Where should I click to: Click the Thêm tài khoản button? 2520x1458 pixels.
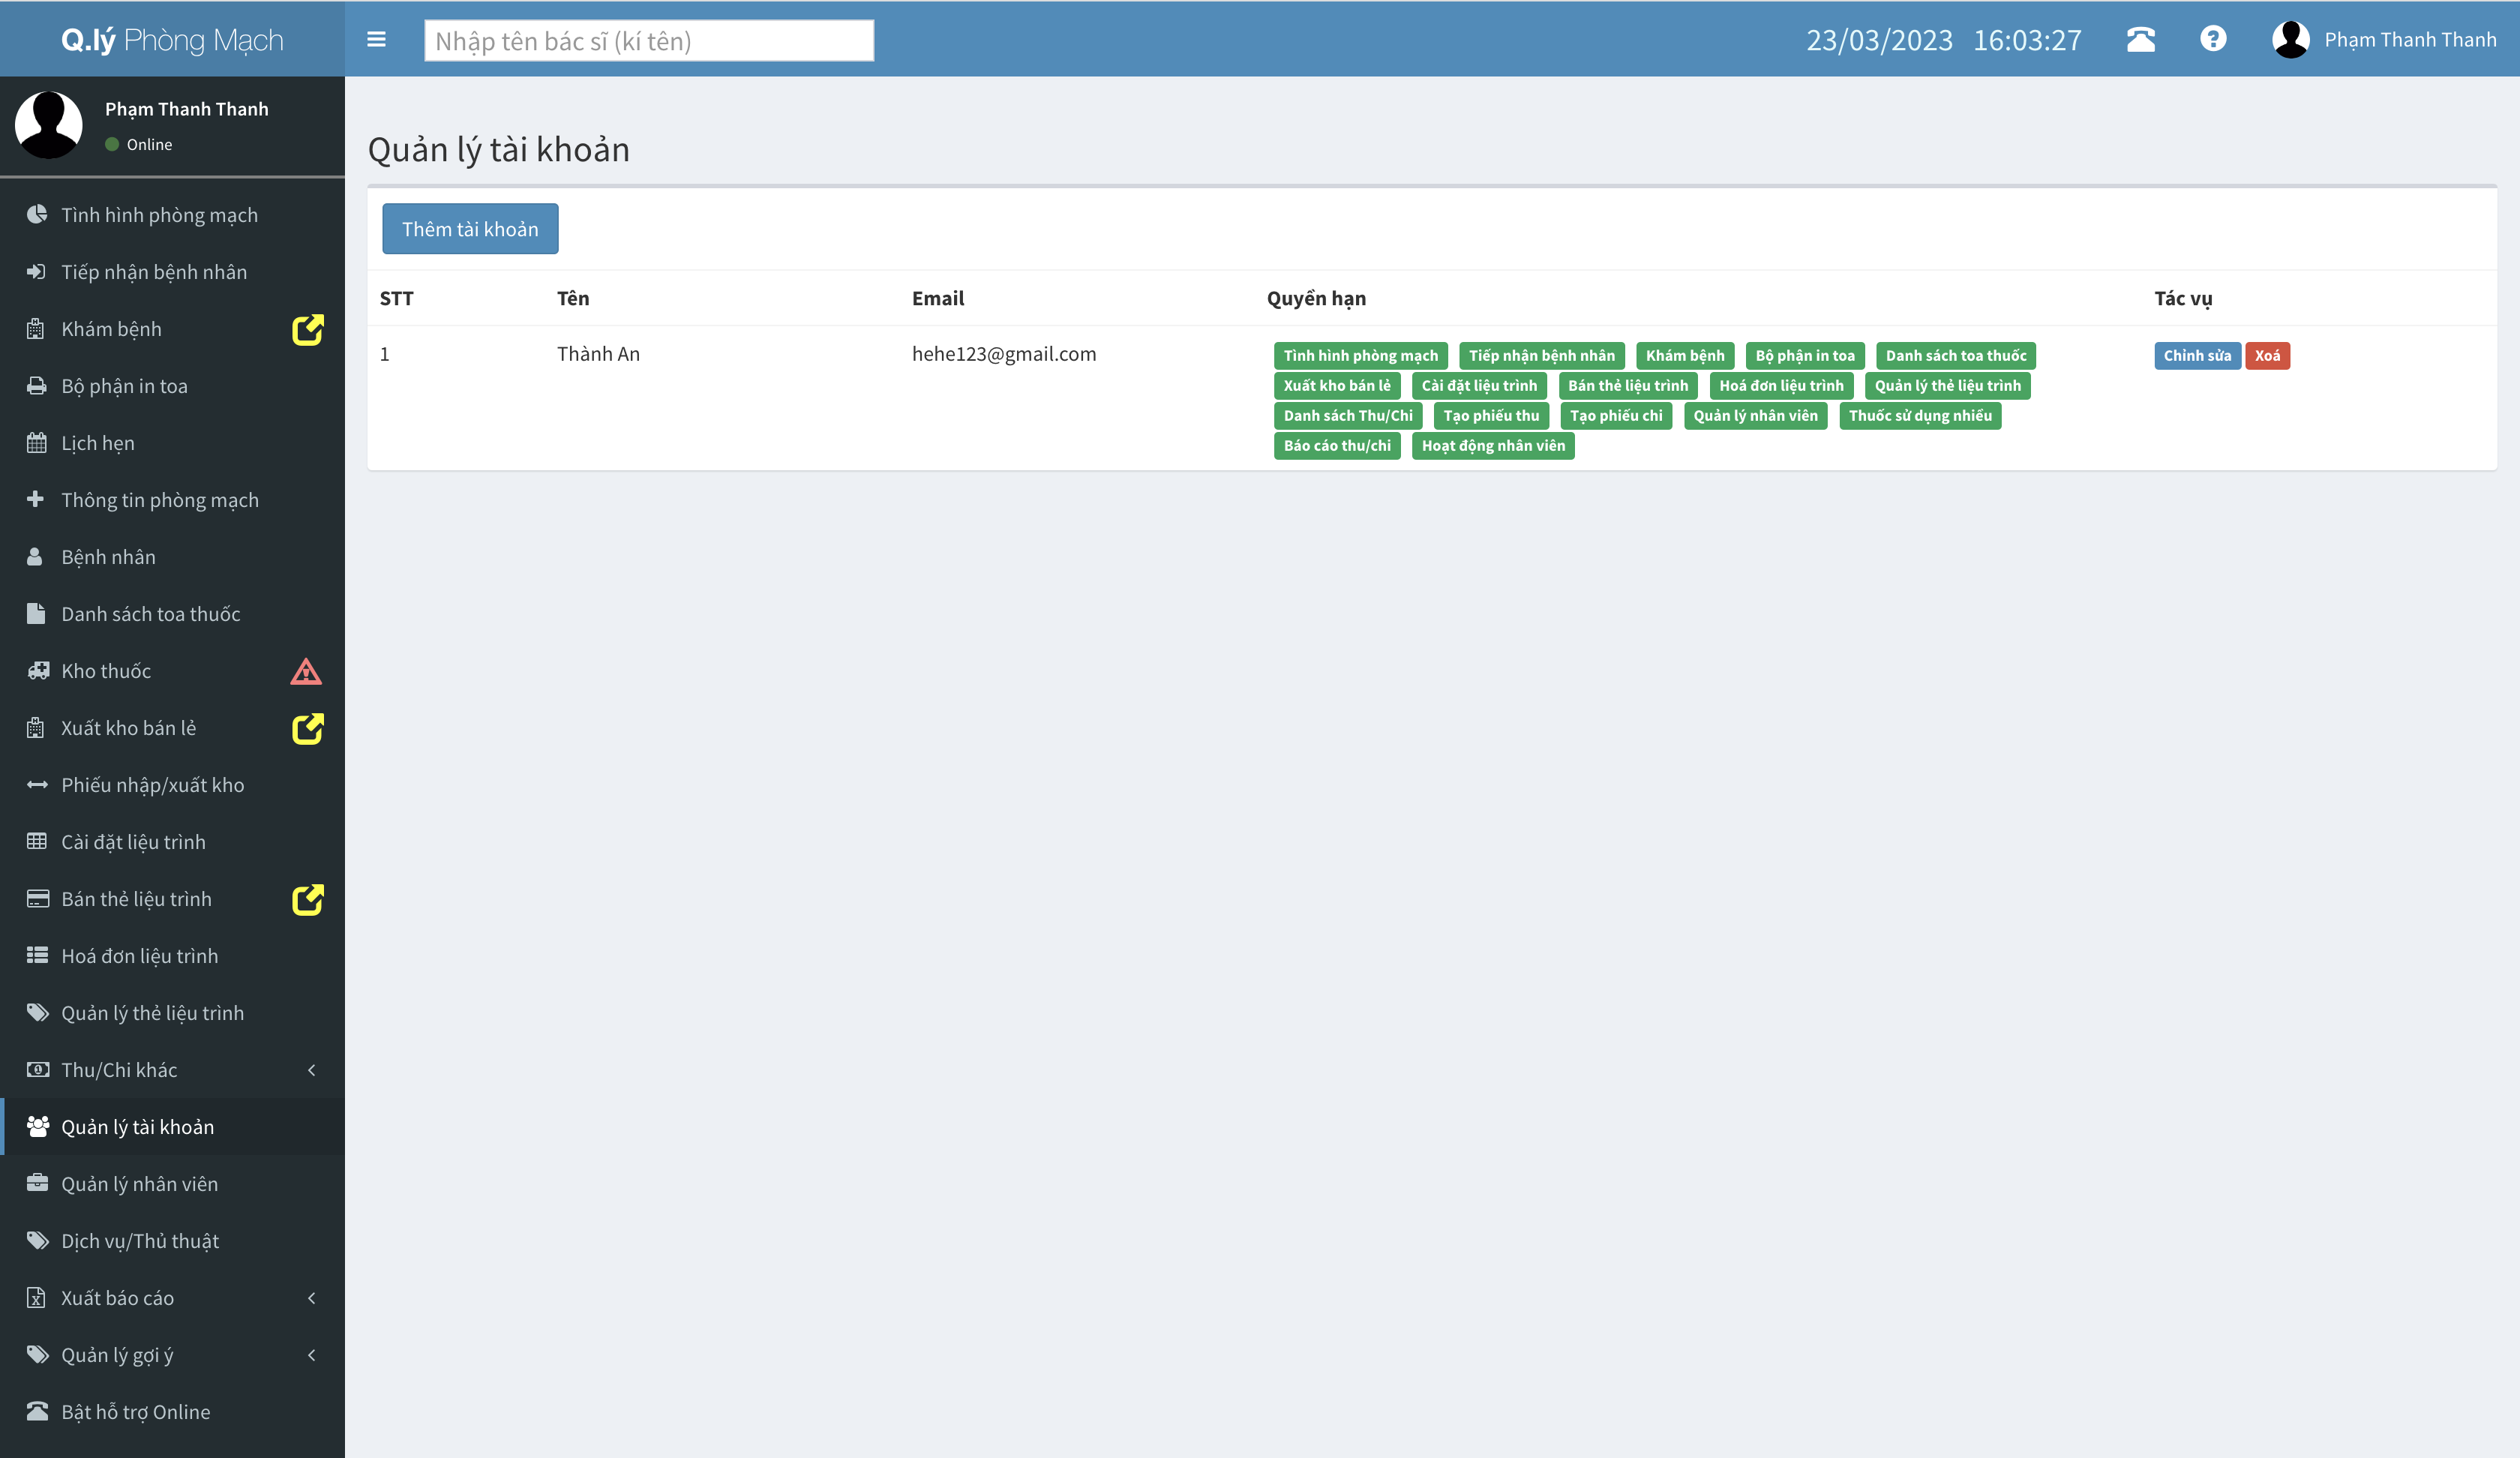[x=470, y=229]
